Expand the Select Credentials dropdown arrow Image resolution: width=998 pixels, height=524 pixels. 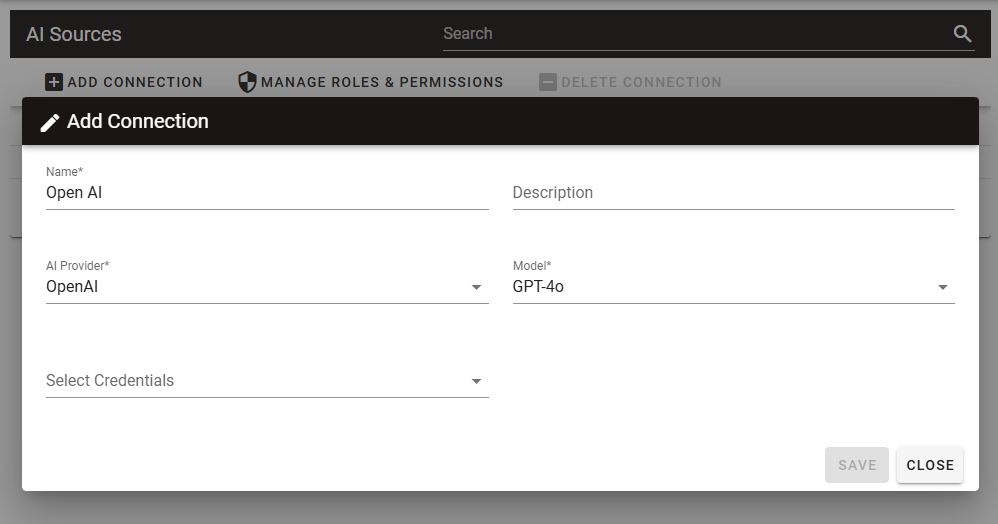coord(476,381)
